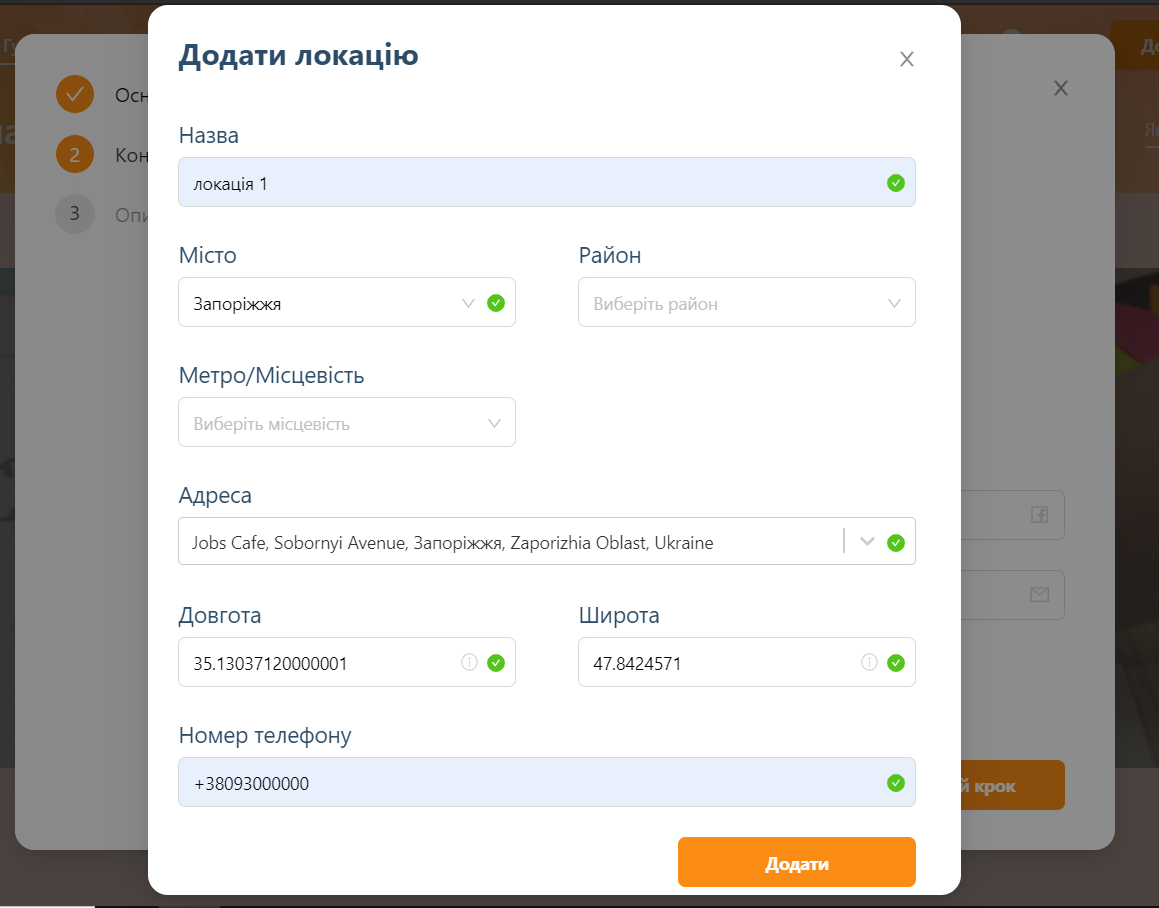Close the Додати локацію dialog
Viewport: 1159px width, 908px height.
click(906, 59)
